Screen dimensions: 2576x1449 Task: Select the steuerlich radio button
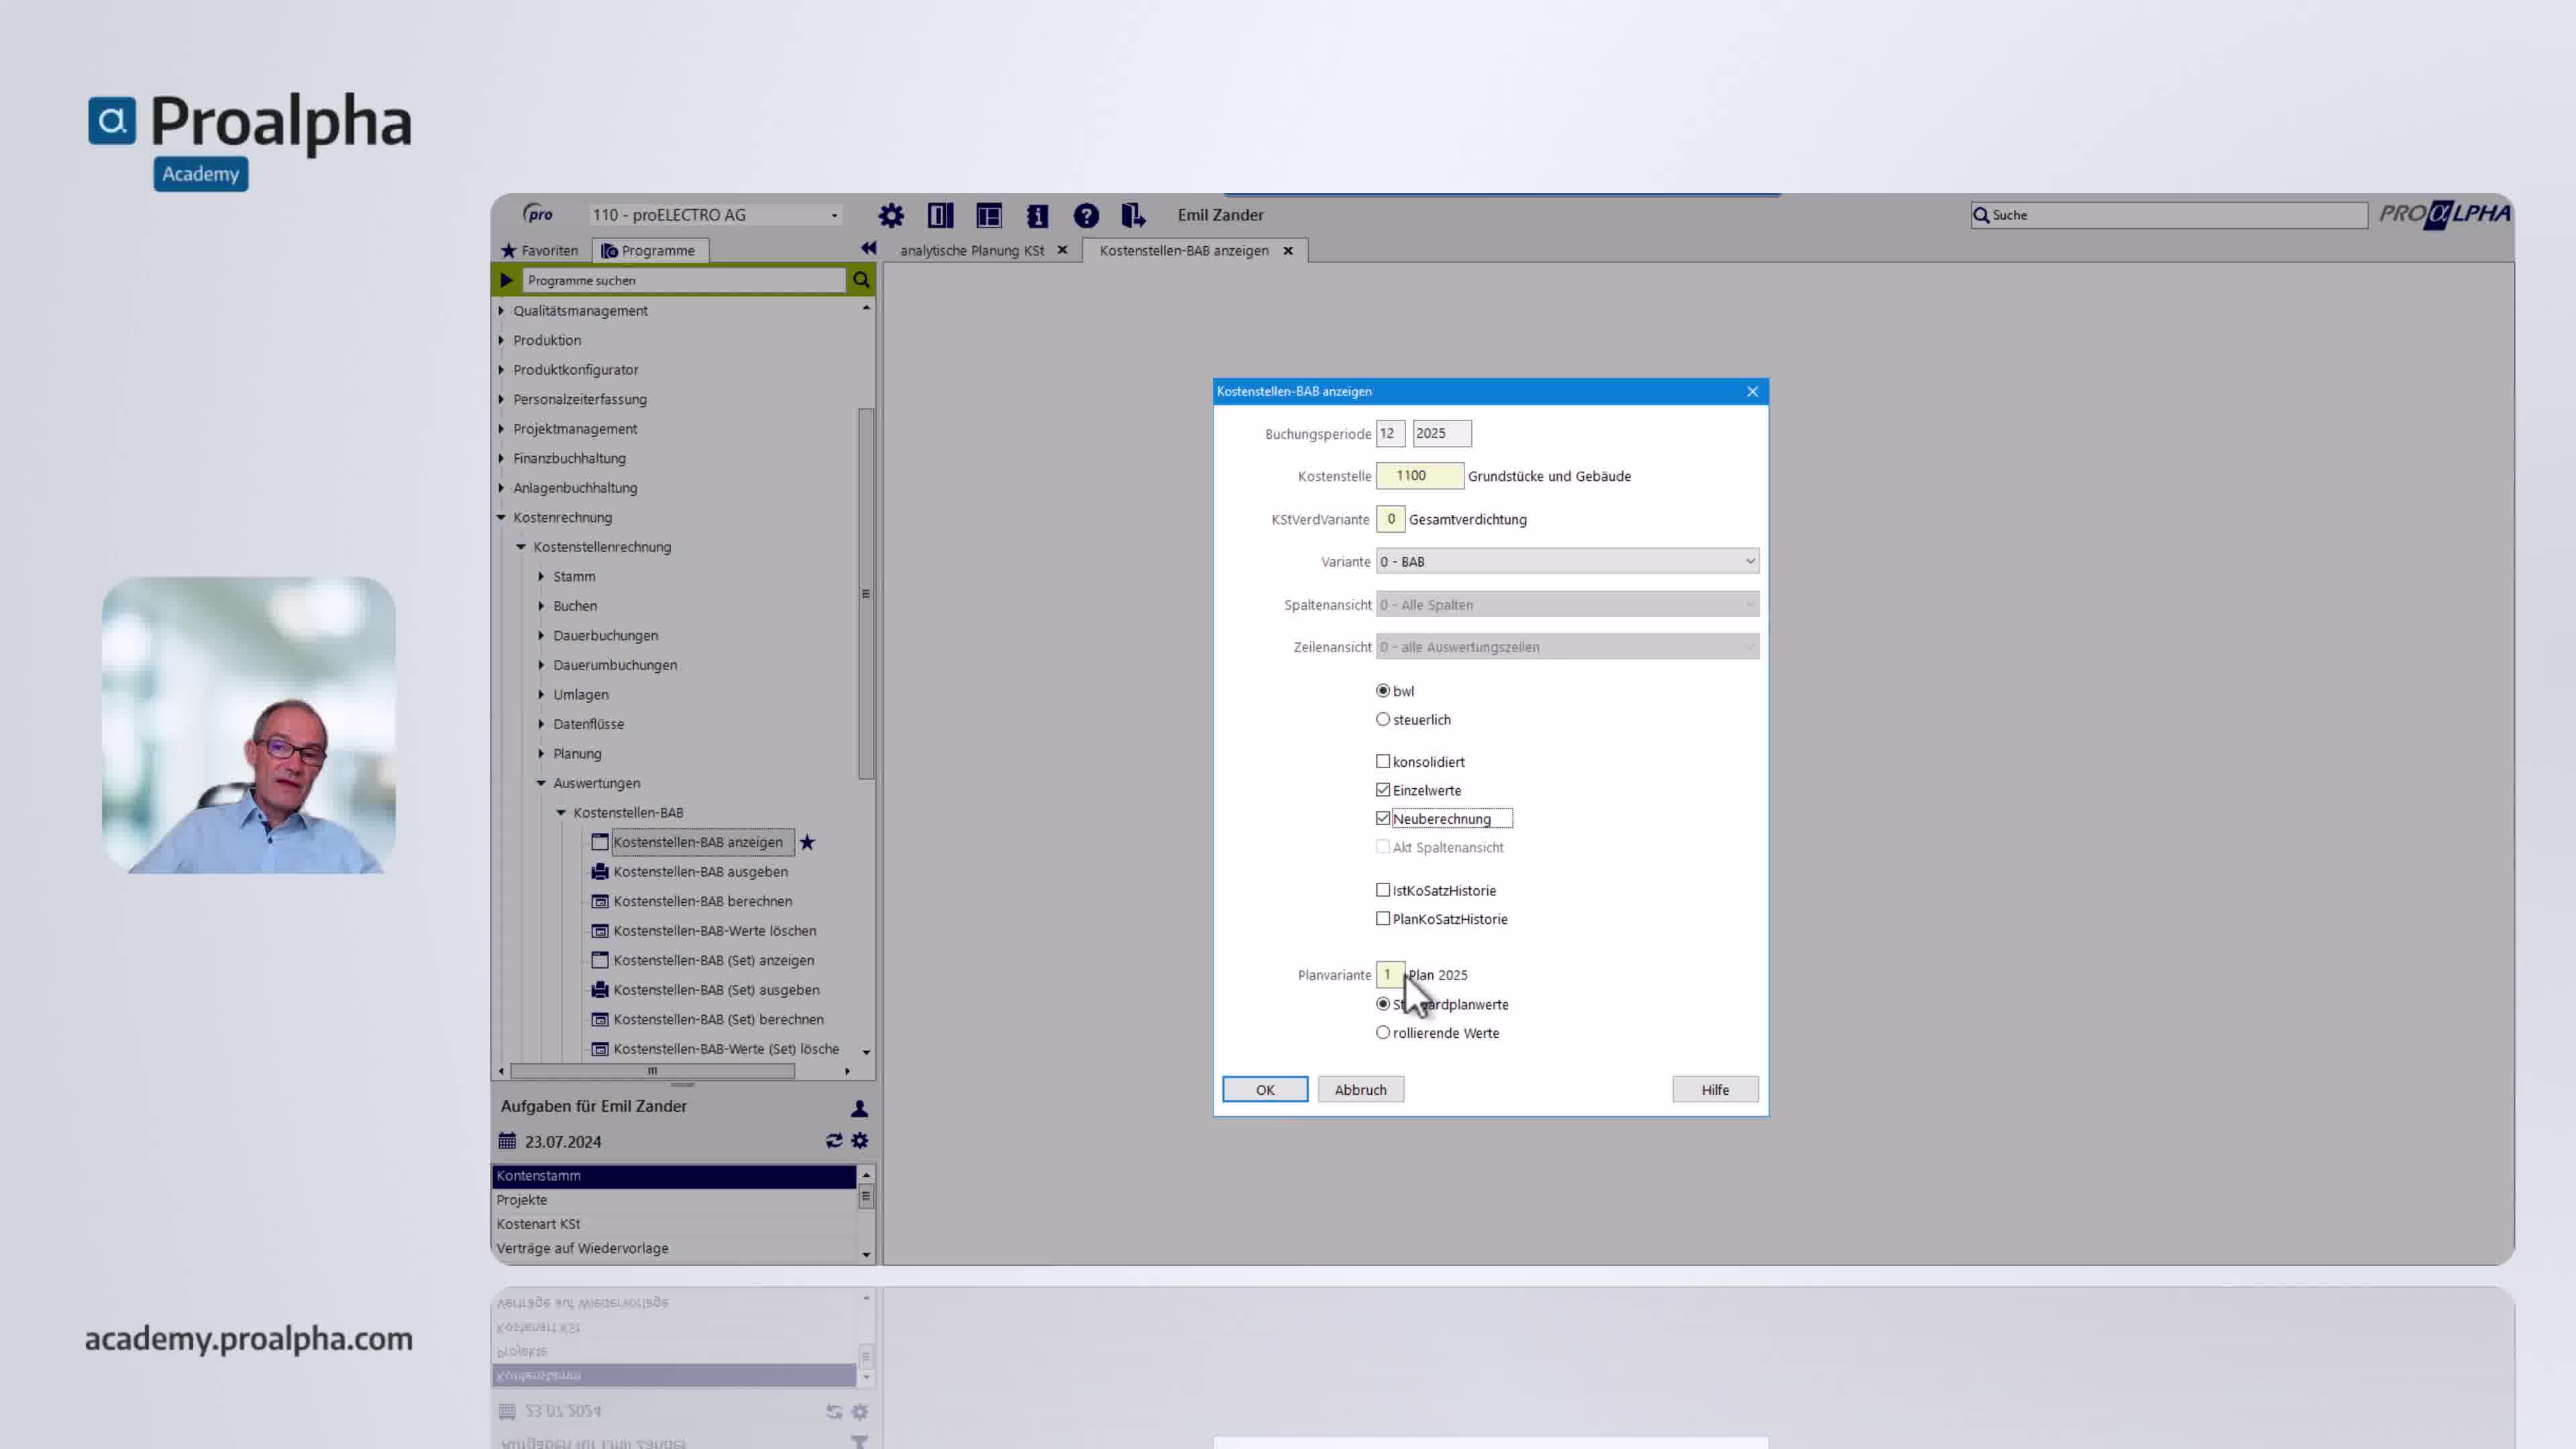(1383, 719)
